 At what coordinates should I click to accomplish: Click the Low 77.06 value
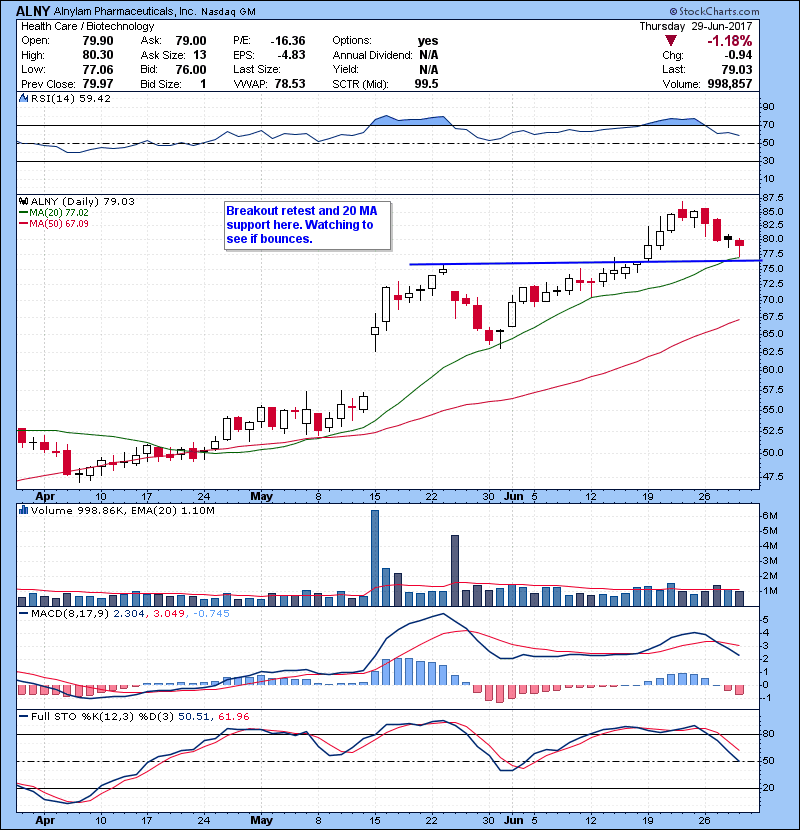97,69
